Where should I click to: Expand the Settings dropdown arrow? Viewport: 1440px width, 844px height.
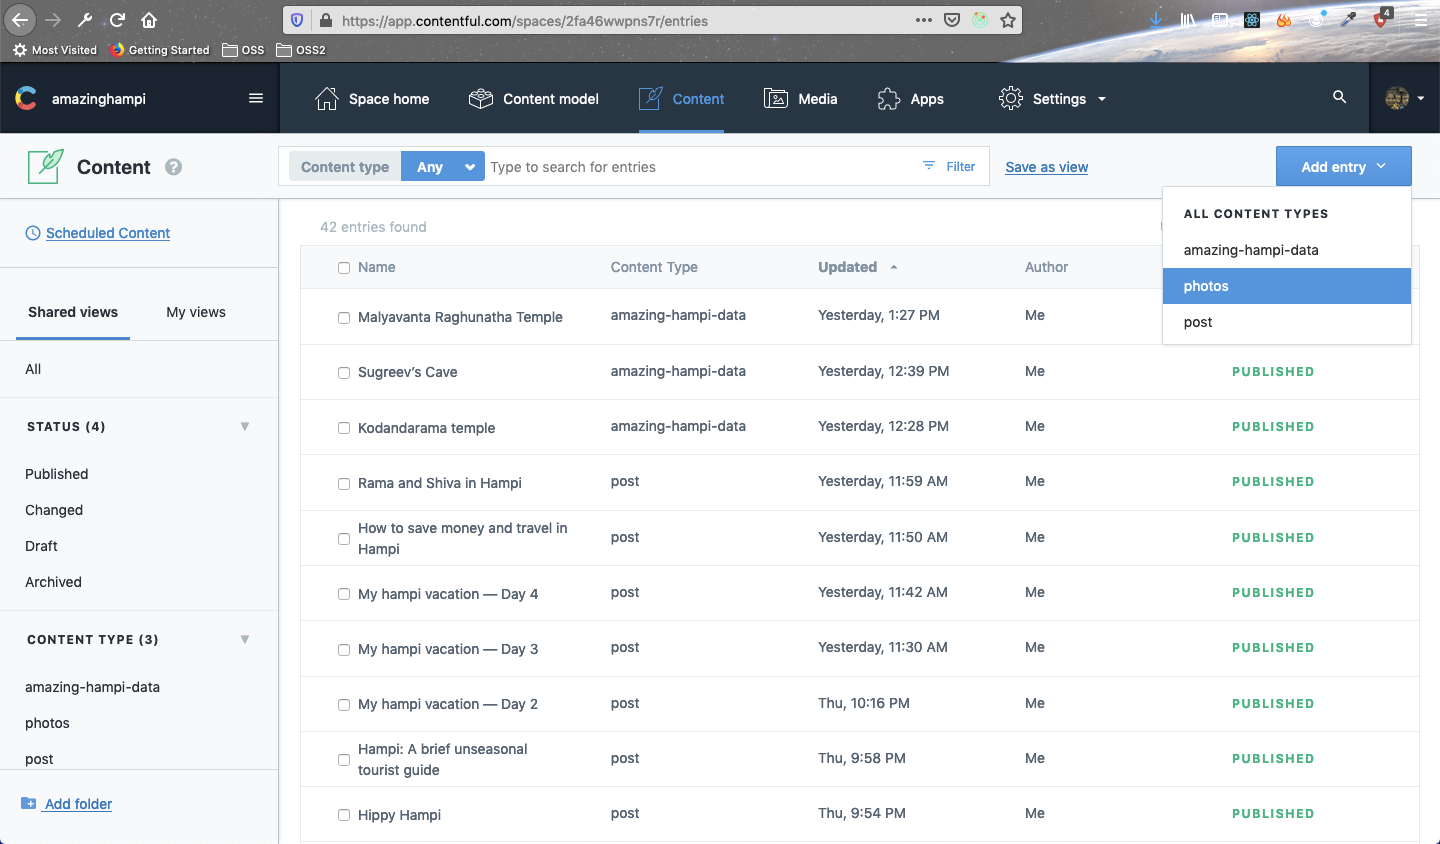pyautogui.click(x=1102, y=99)
